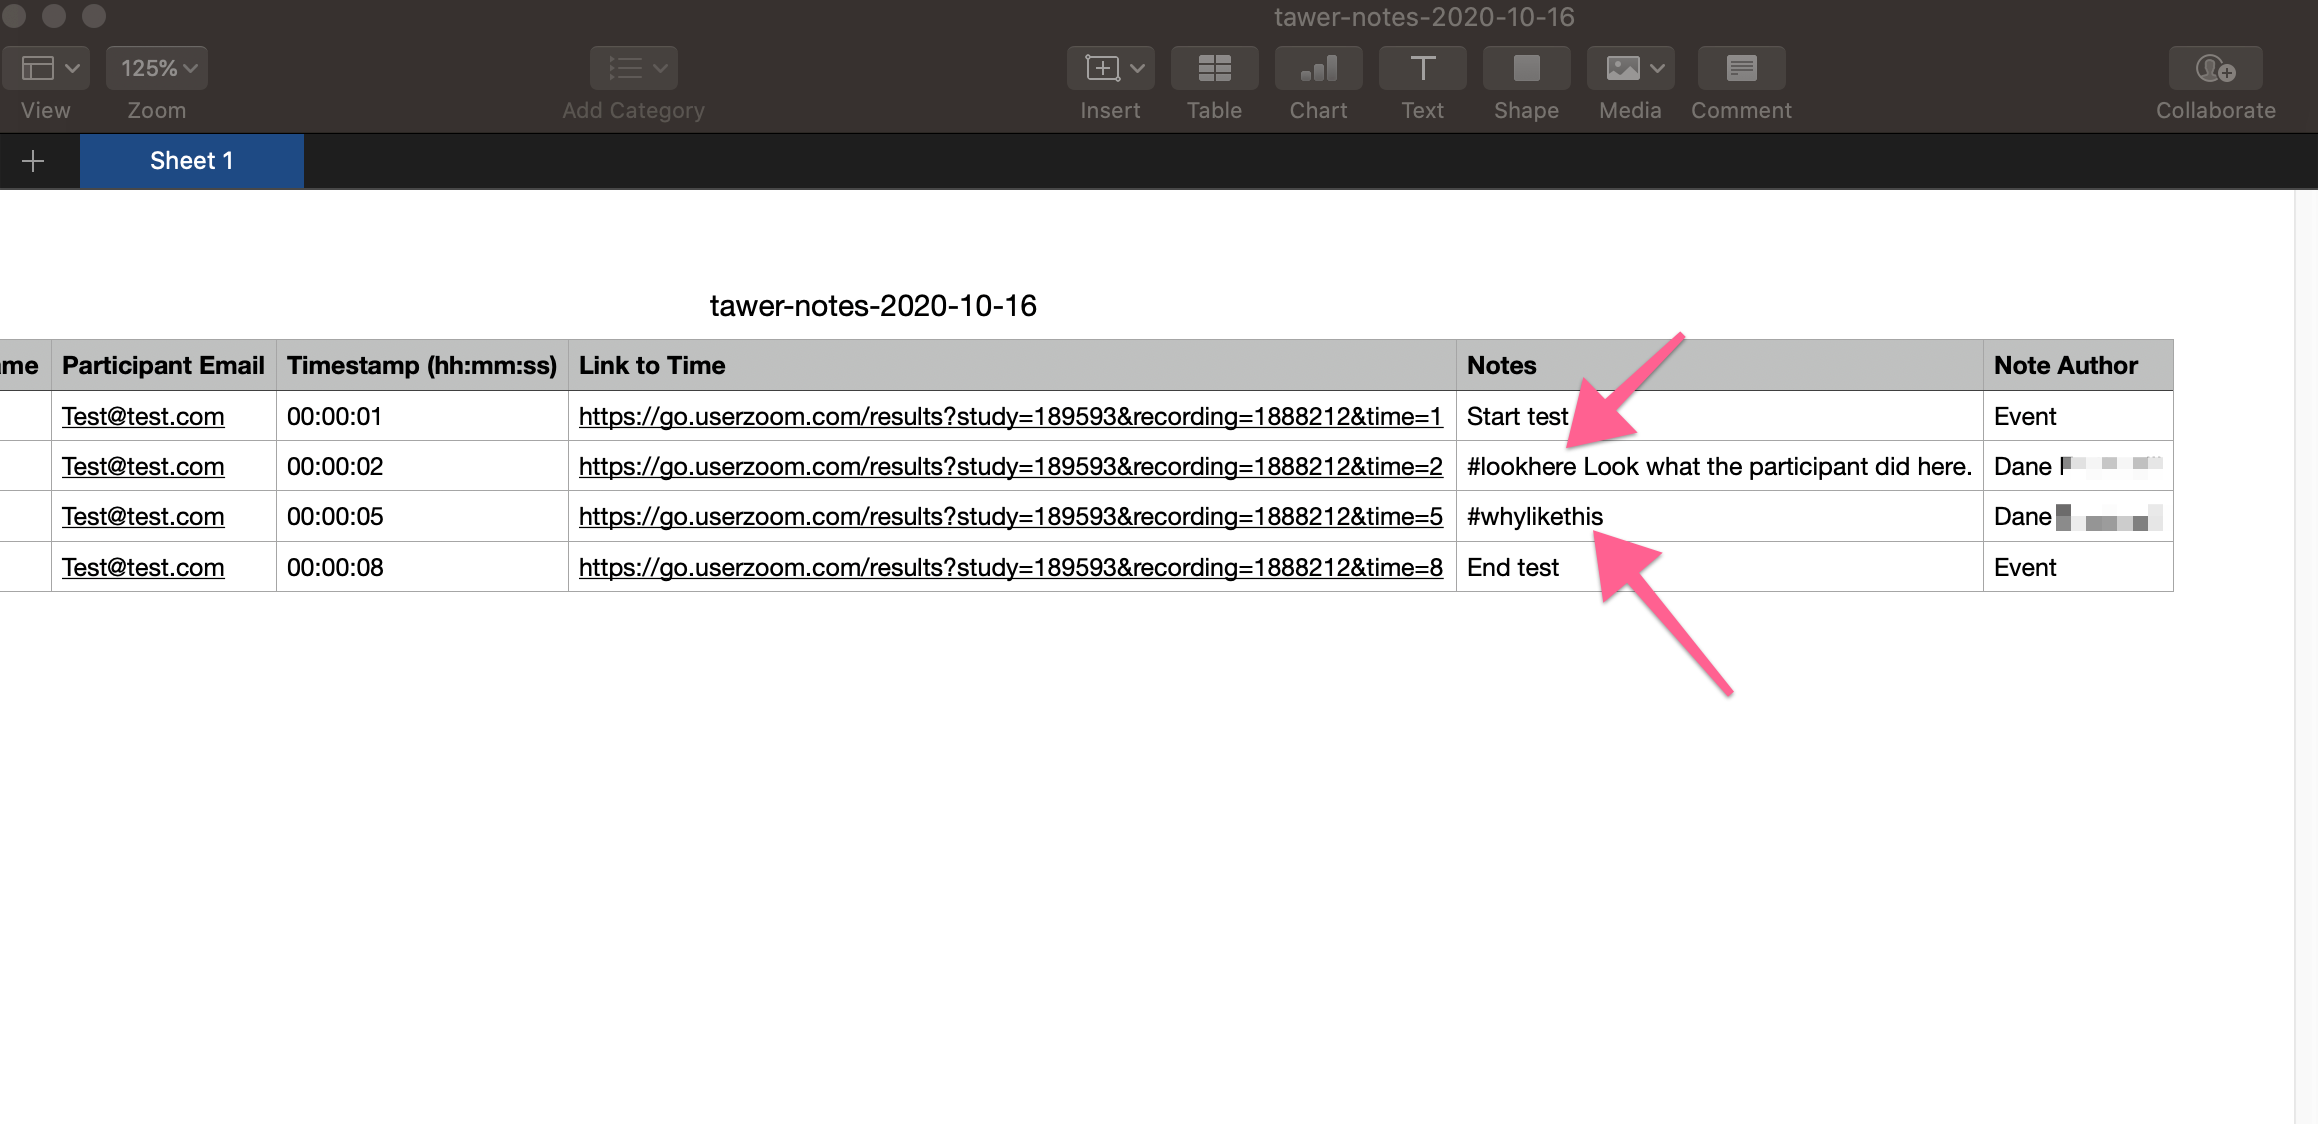This screenshot has width=2318, height=1124.
Task: Open the userzoom link ending time=8
Action: click(x=1011, y=567)
